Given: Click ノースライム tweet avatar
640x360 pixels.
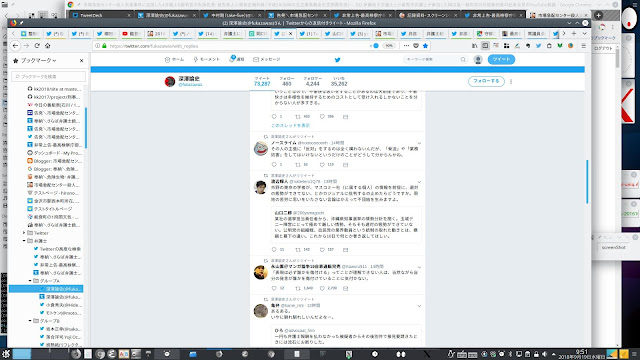Looking at the screenshot, I should [x=261, y=149].
